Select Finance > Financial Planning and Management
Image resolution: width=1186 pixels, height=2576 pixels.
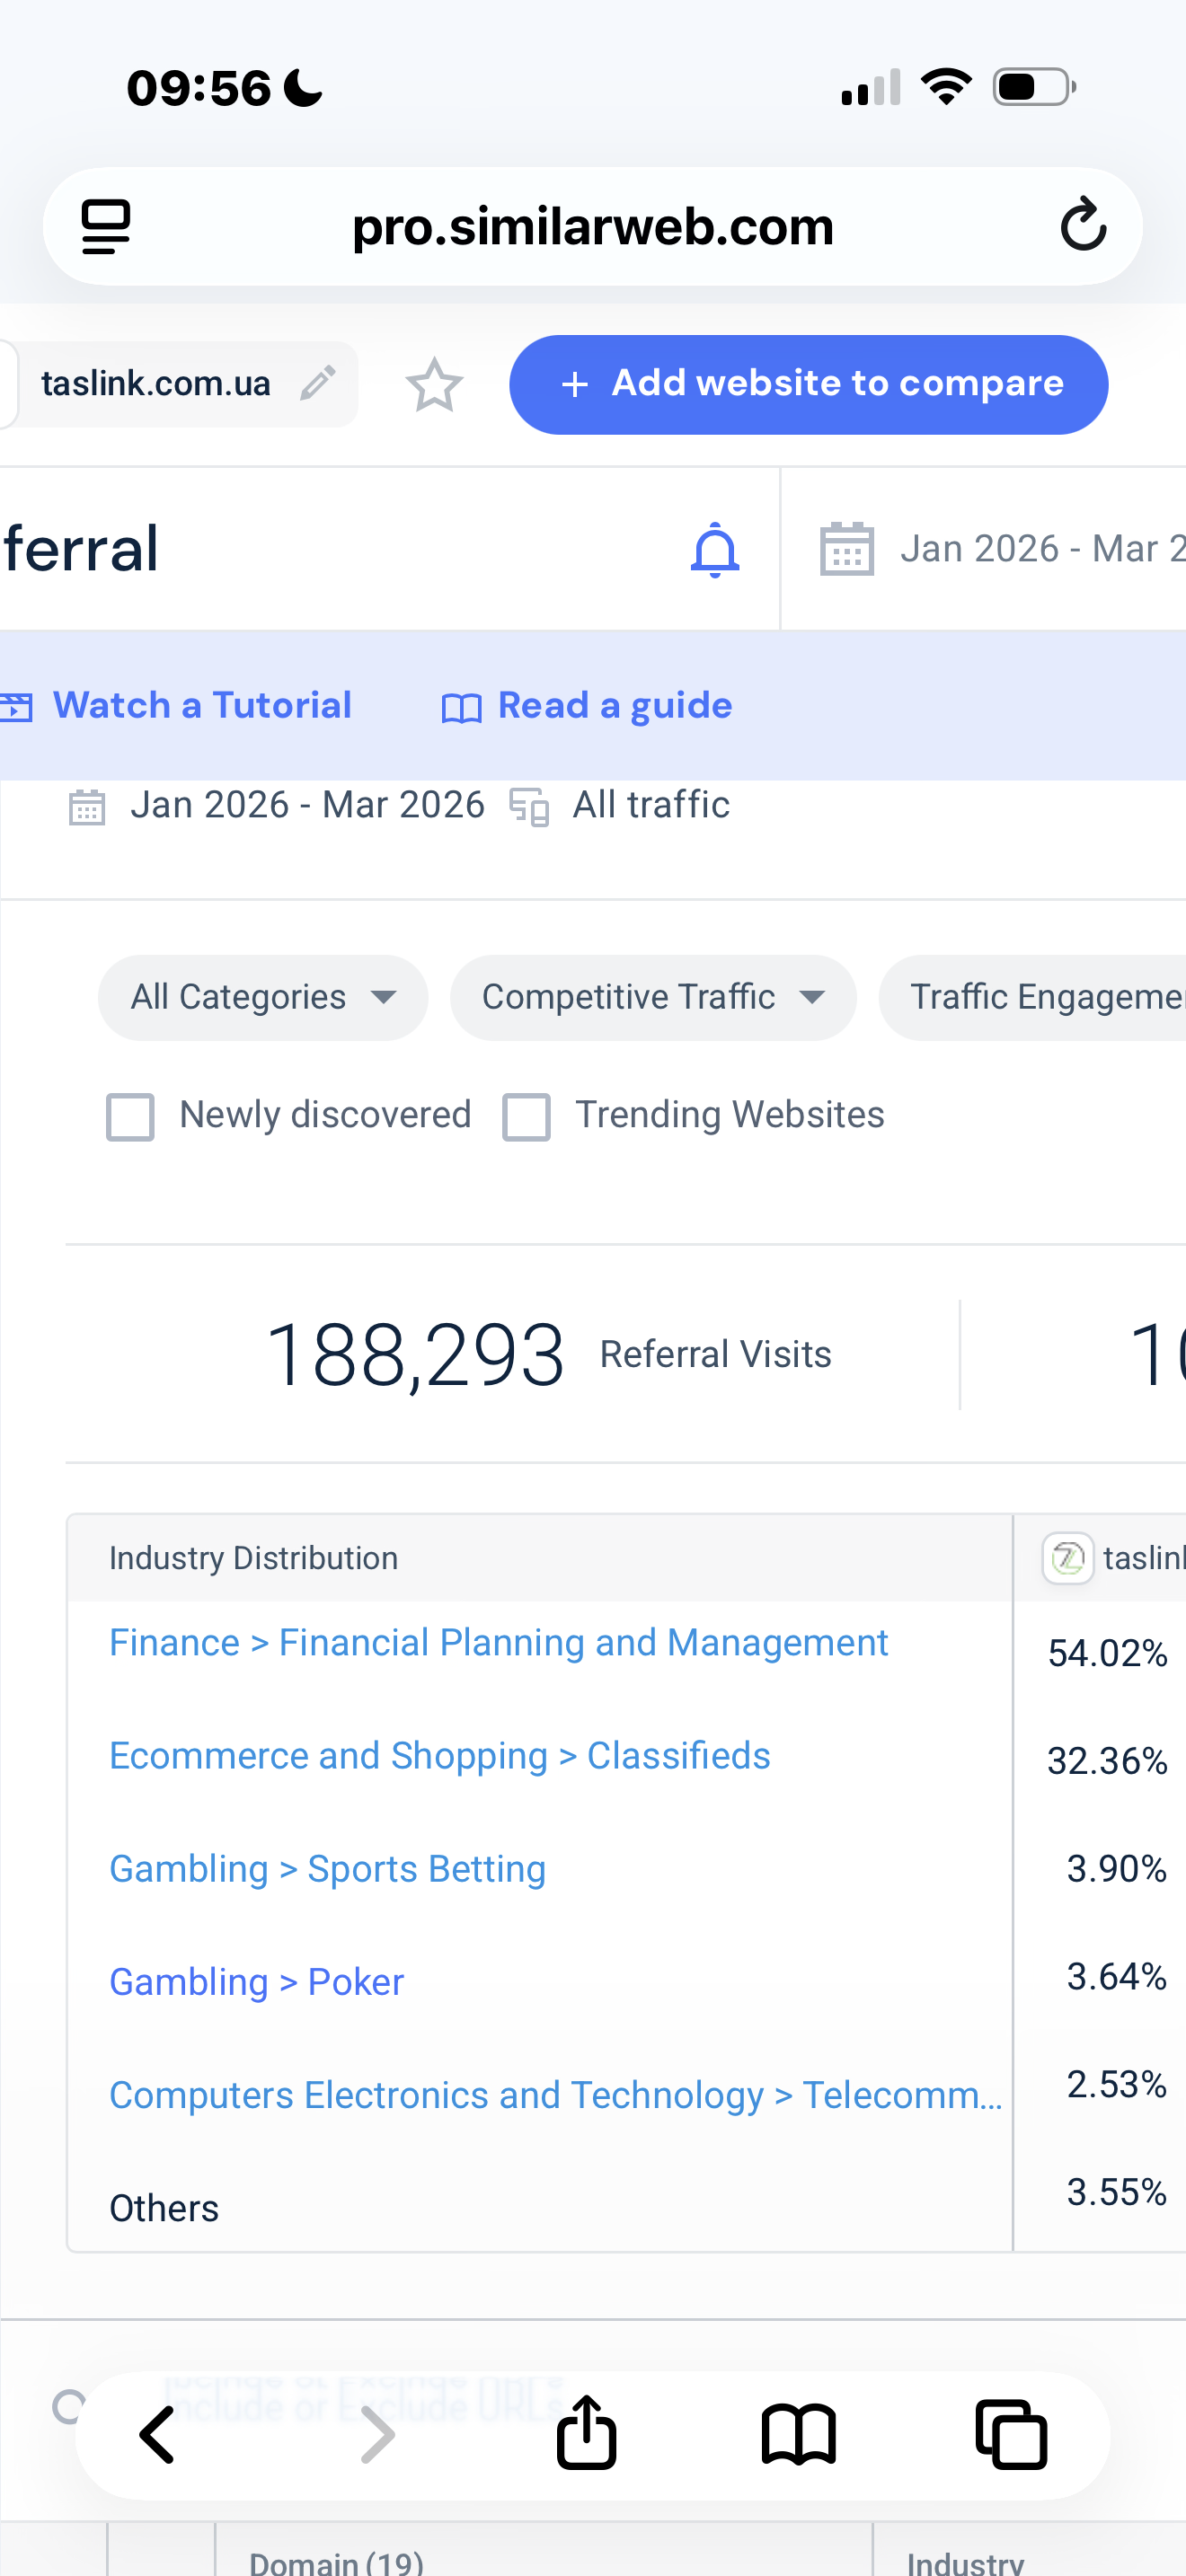pos(498,1643)
